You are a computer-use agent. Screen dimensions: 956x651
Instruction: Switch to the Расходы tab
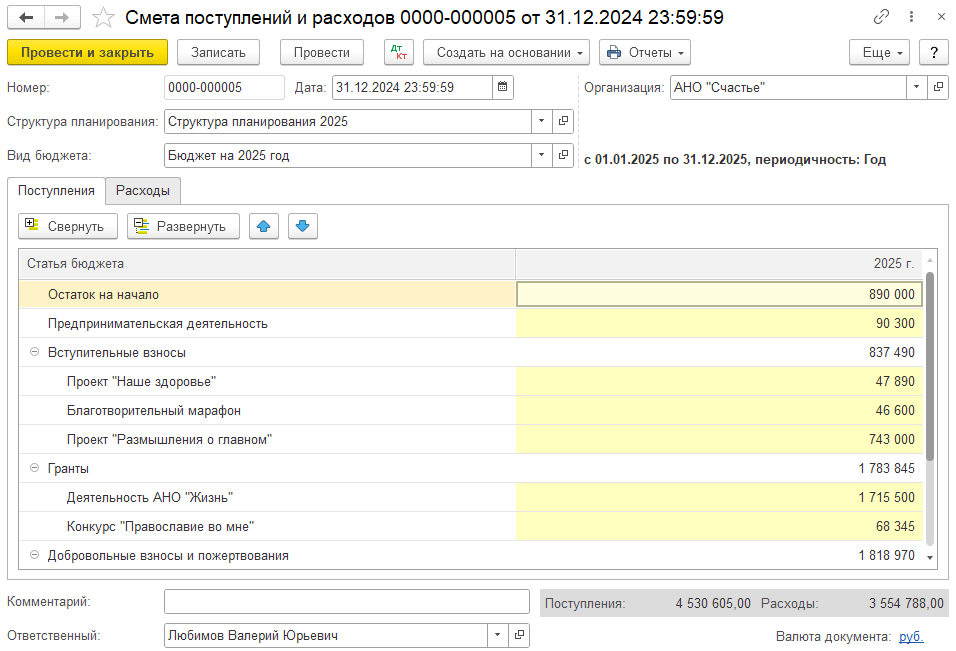click(142, 190)
